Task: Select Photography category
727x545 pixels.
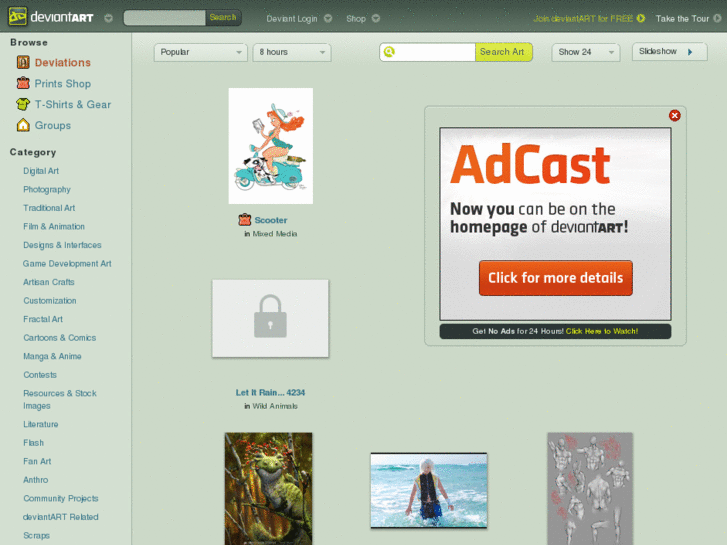Action: pos(47,189)
